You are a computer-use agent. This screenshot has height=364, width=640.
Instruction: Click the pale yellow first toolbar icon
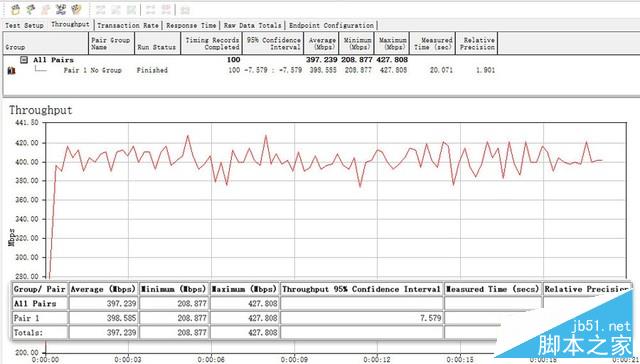(x=15, y=9)
